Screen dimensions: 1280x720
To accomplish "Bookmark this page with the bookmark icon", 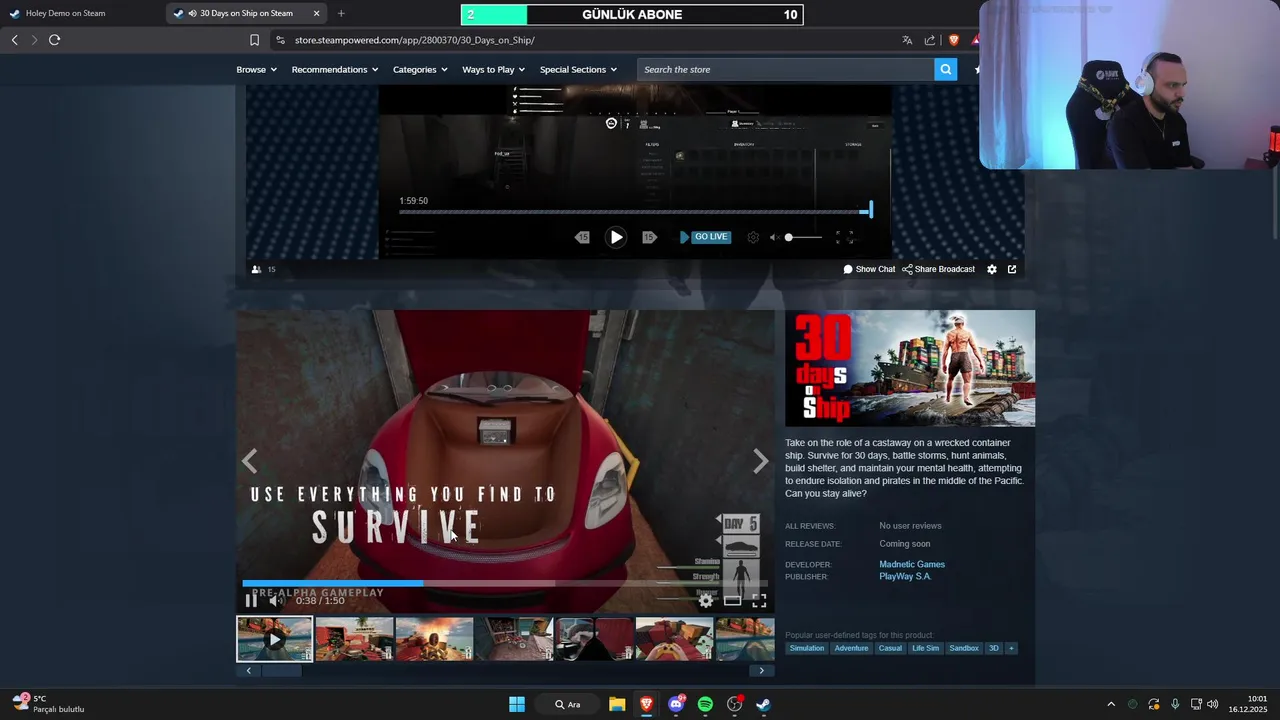I will [254, 40].
